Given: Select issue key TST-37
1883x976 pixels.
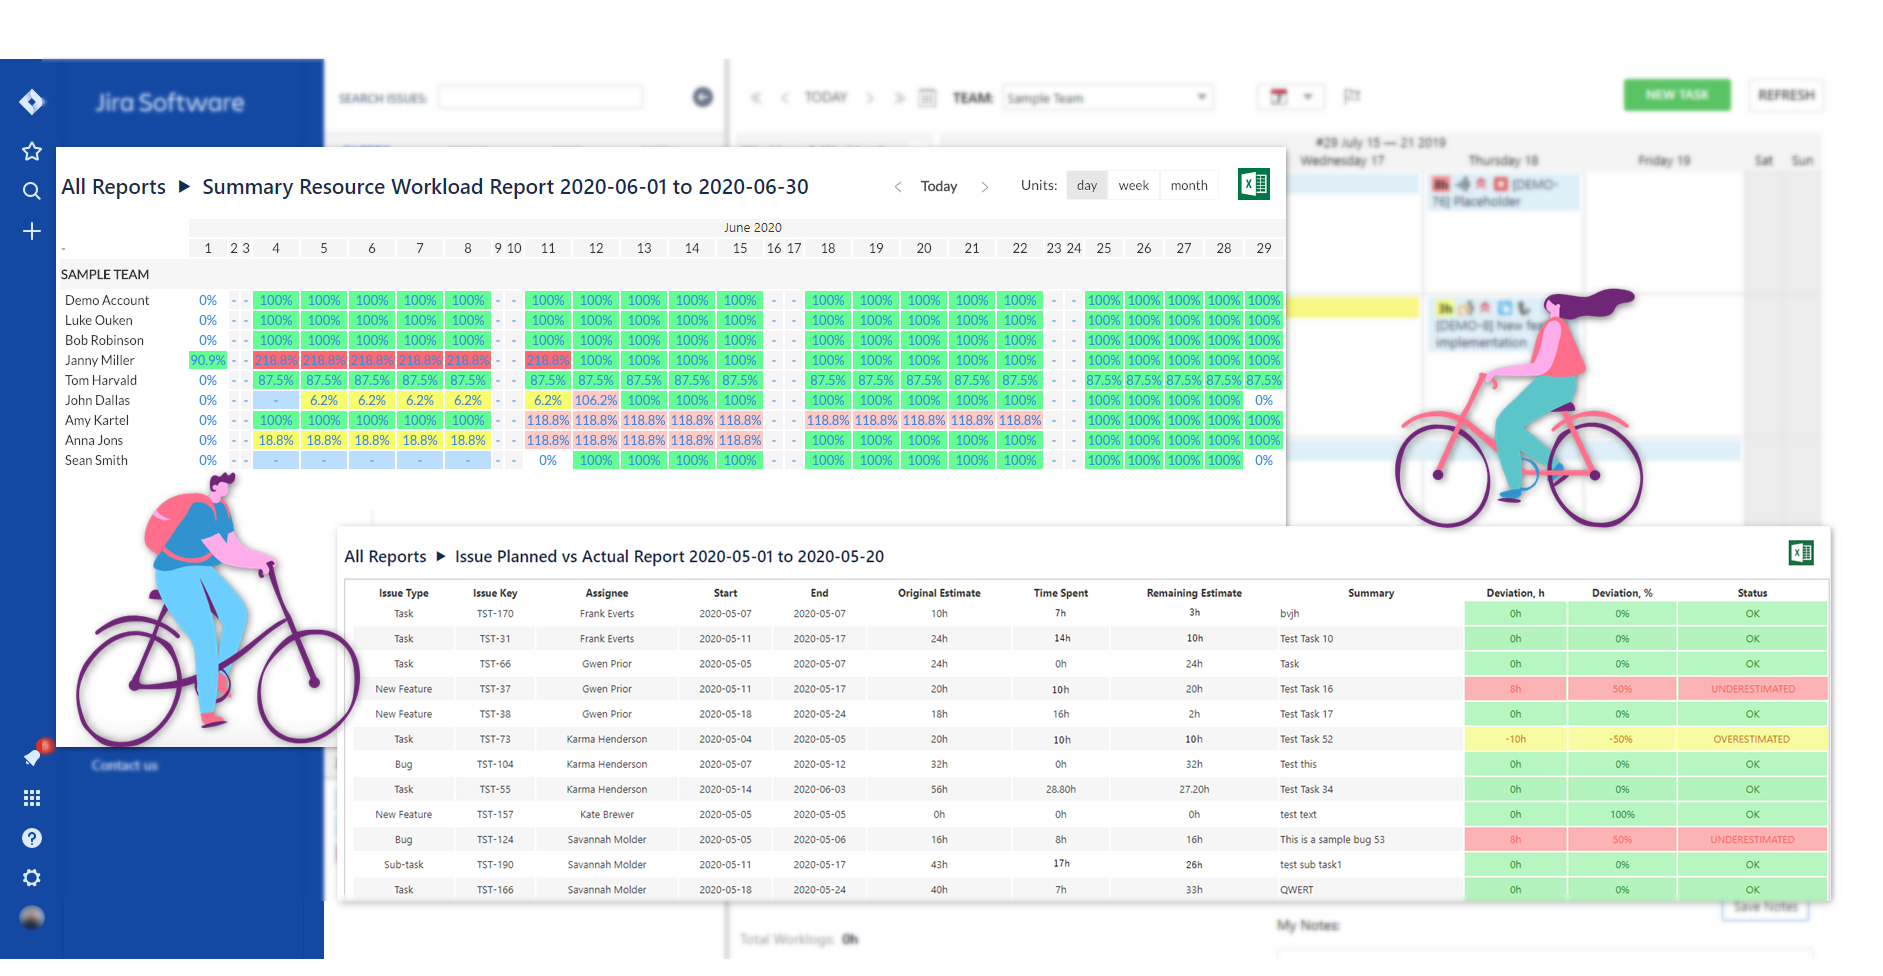Looking at the screenshot, I should coord(495,689).
